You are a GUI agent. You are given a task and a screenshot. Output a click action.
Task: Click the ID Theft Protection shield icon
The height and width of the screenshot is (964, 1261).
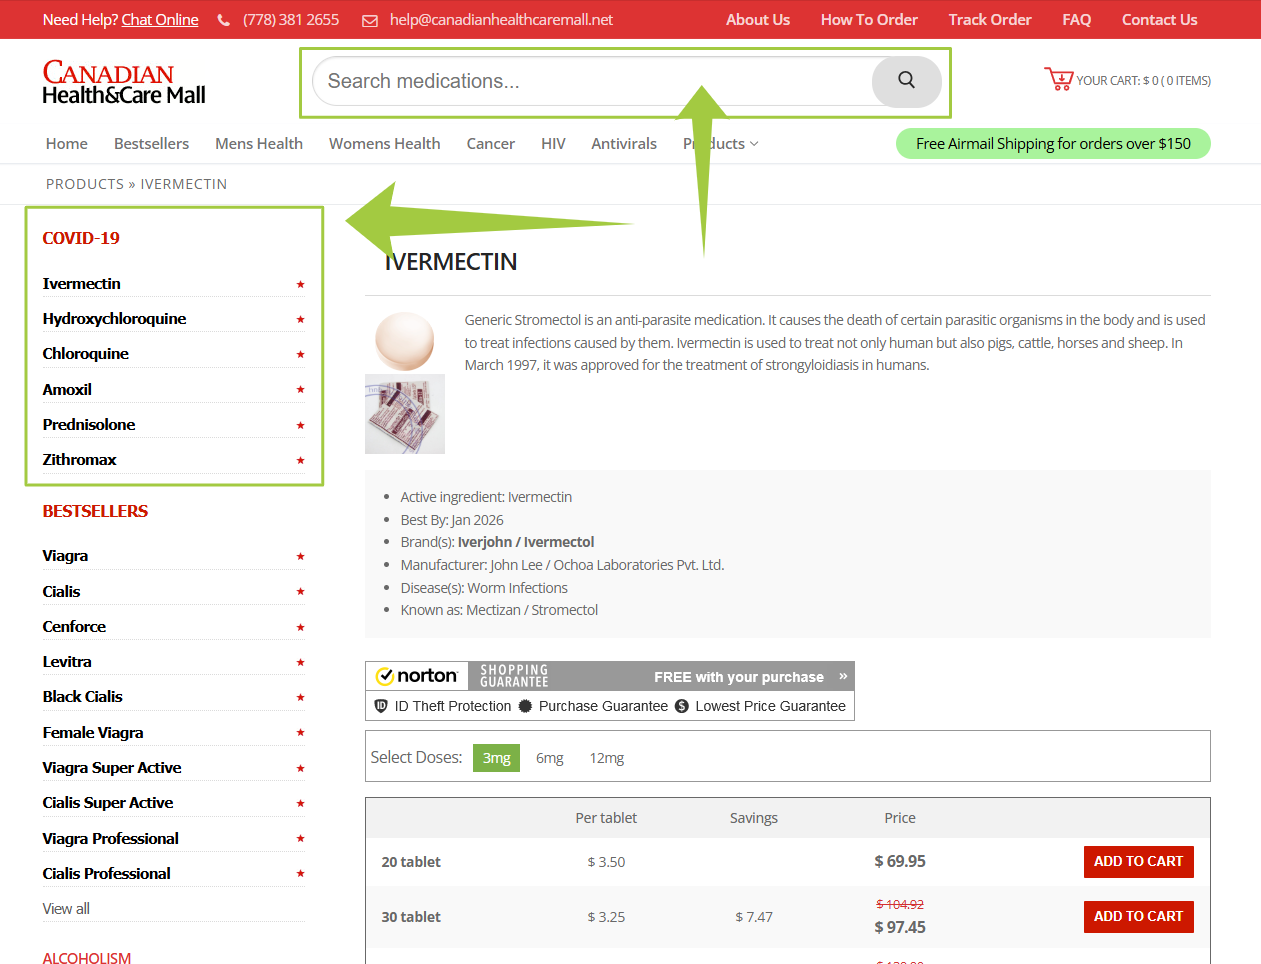pyautogui.click(x=381, y=706)
